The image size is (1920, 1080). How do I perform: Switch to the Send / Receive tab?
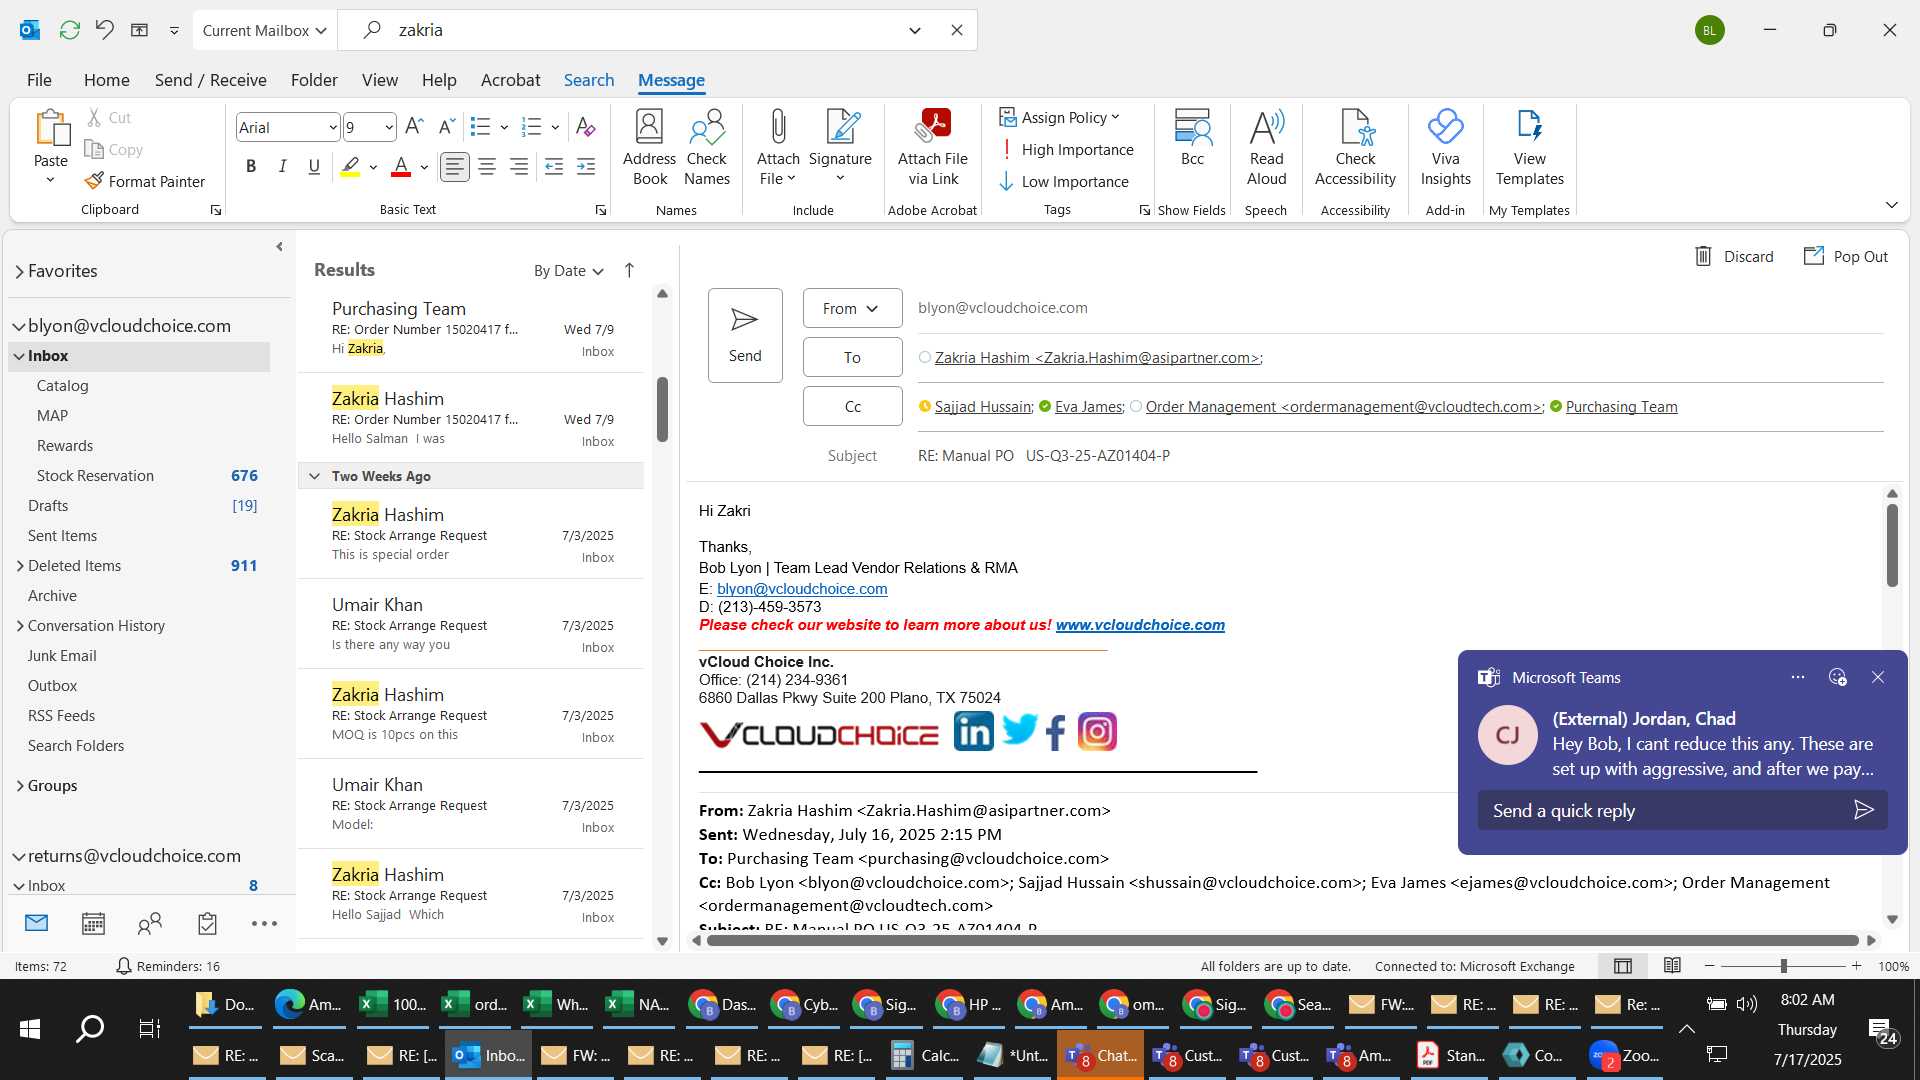click(x=210, y=80)
